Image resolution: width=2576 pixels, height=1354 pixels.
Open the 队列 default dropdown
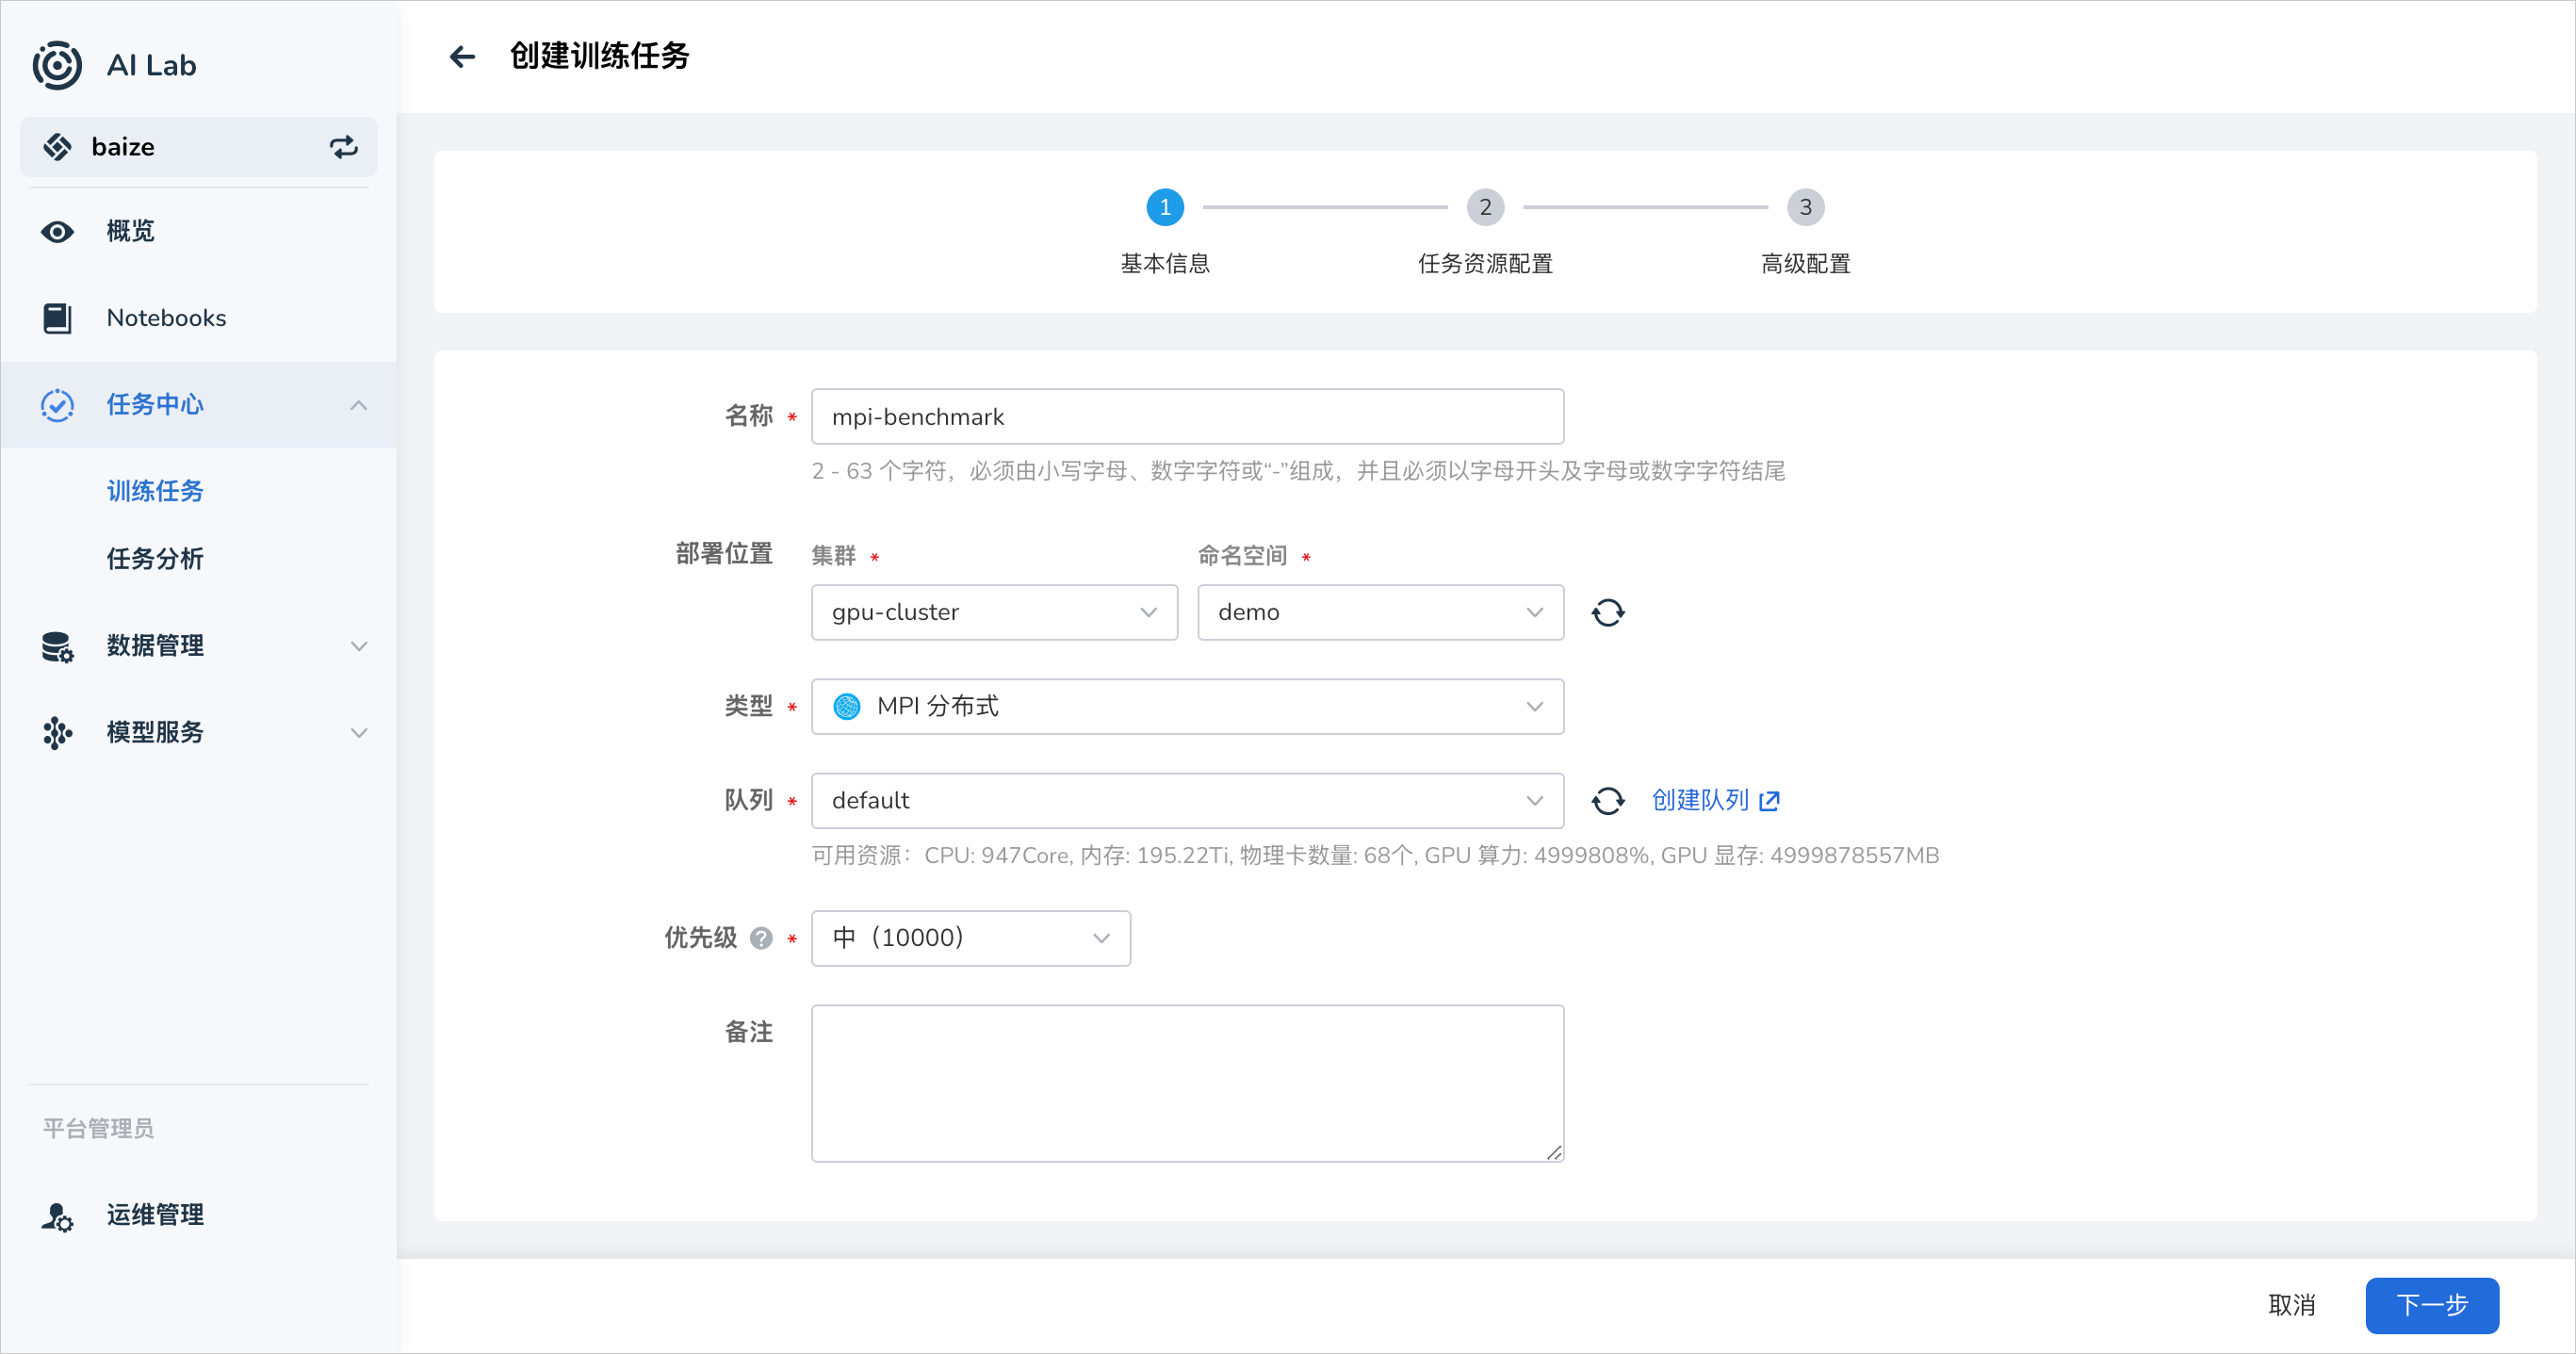[x=1187, y=800]
